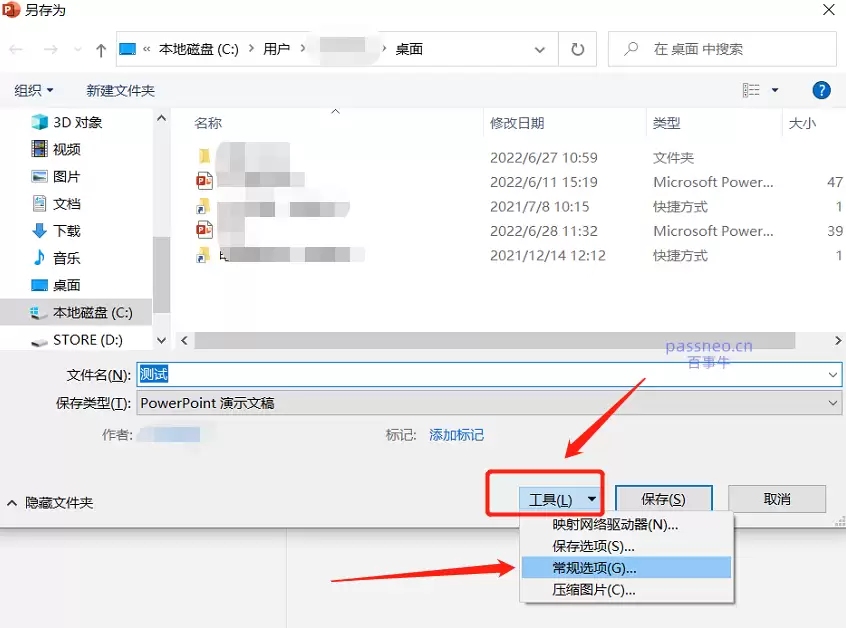Open the Help icon
The height and width of the screenshot is (628, 846).
(821, 89)
